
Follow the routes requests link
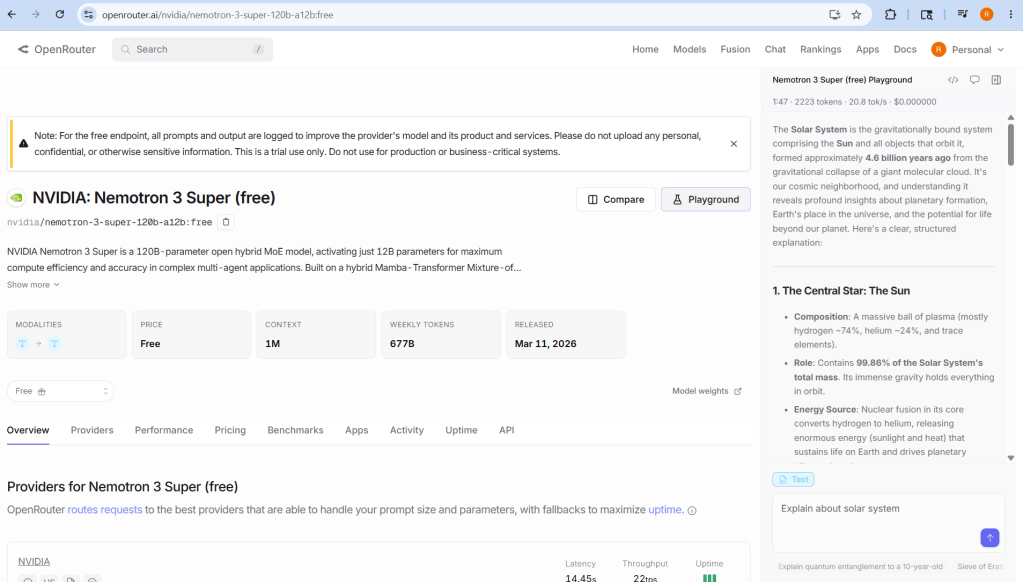tap(104, 510)
